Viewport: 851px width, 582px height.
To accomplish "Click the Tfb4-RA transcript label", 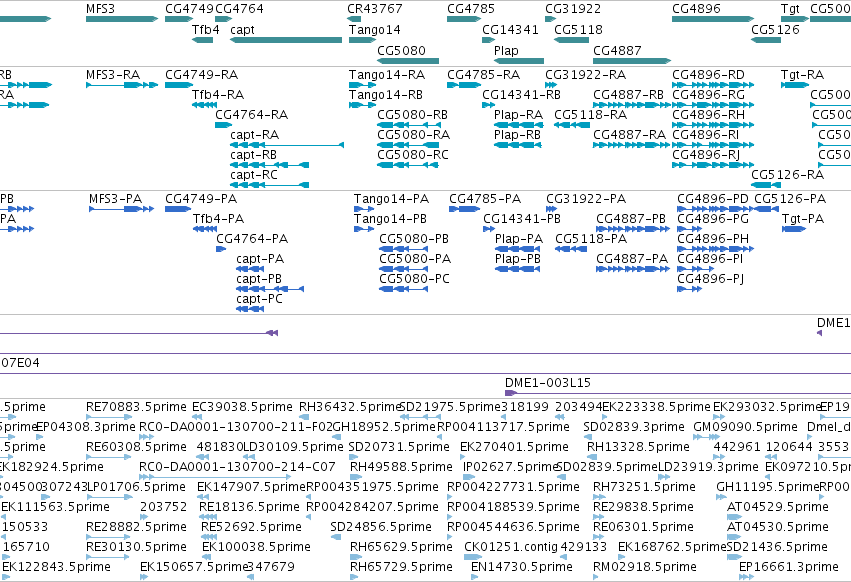I will coord(218,95).
